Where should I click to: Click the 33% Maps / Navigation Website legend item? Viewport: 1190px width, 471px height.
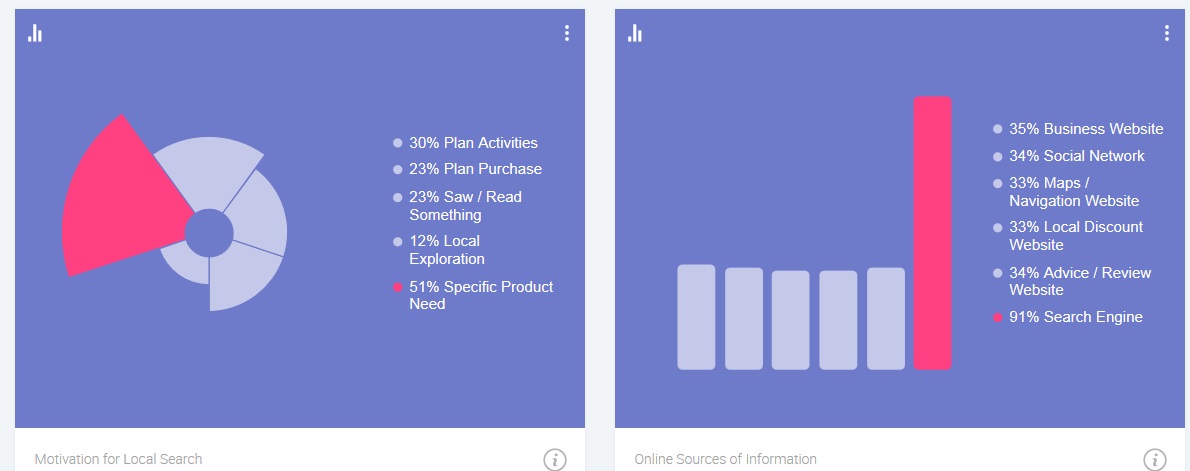pos(1073,192)
